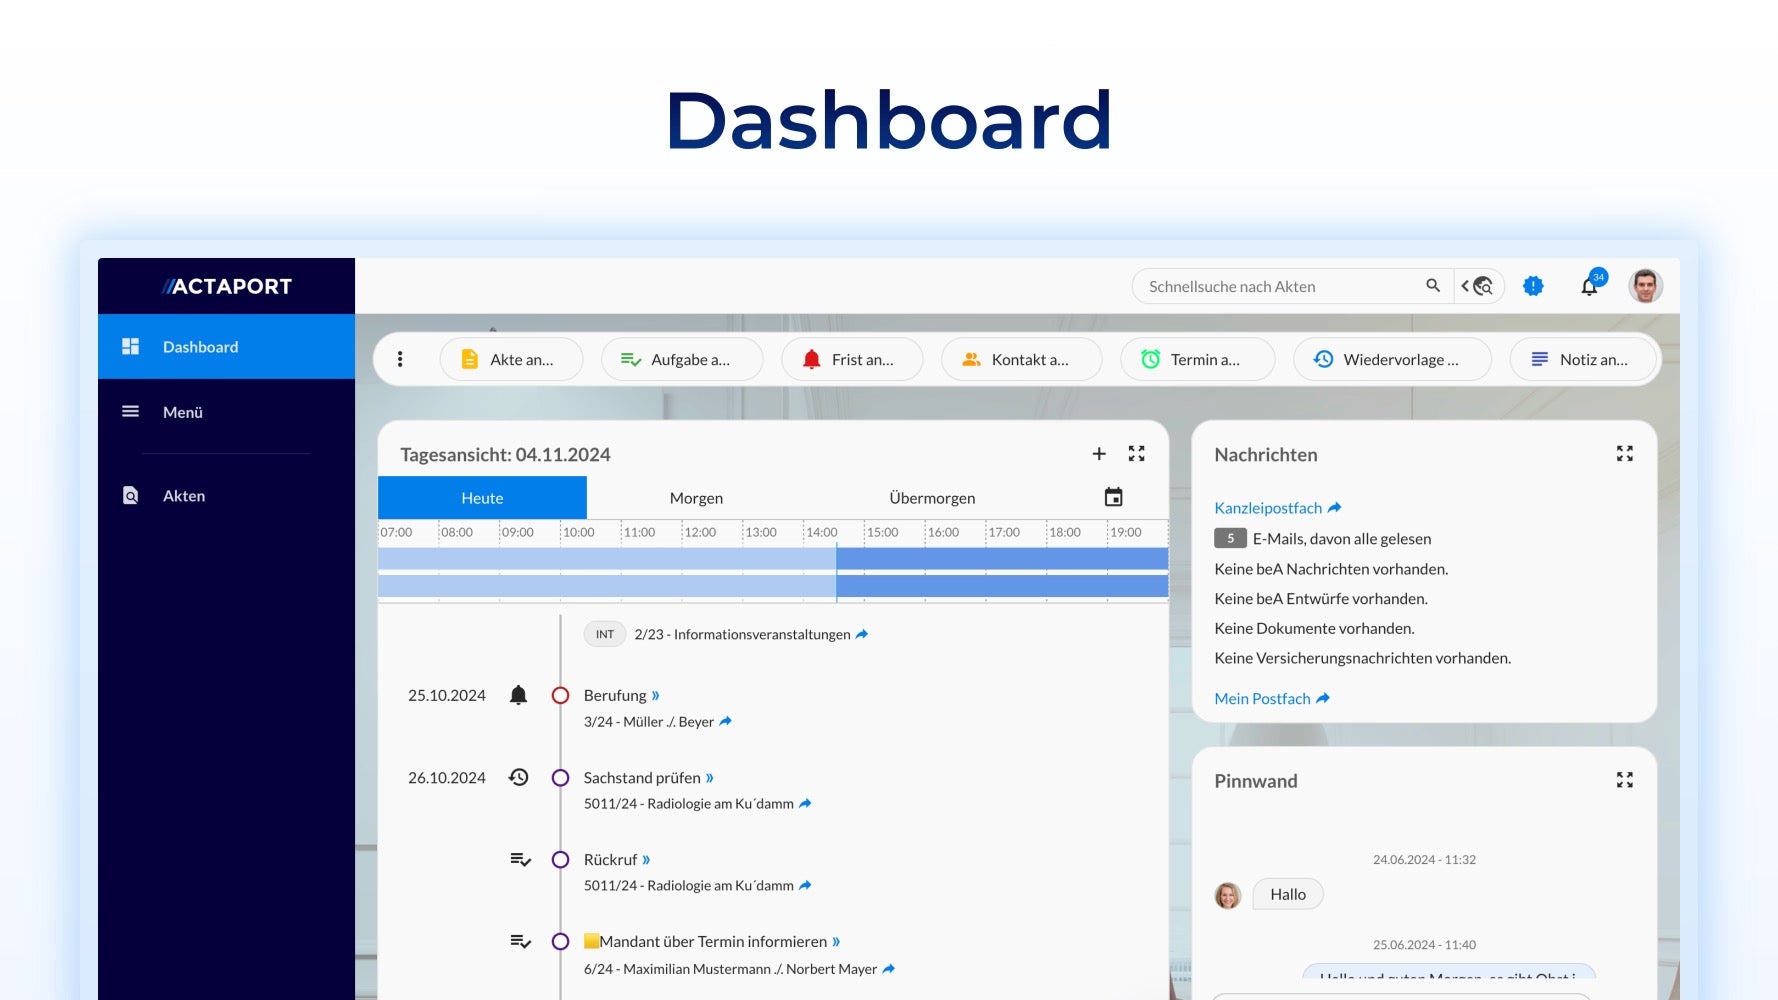Expand the Pinnwand panel to fullscreen
Image resolution: width=1778 pixels, height=1000 pixels.
click(1625, 780)
